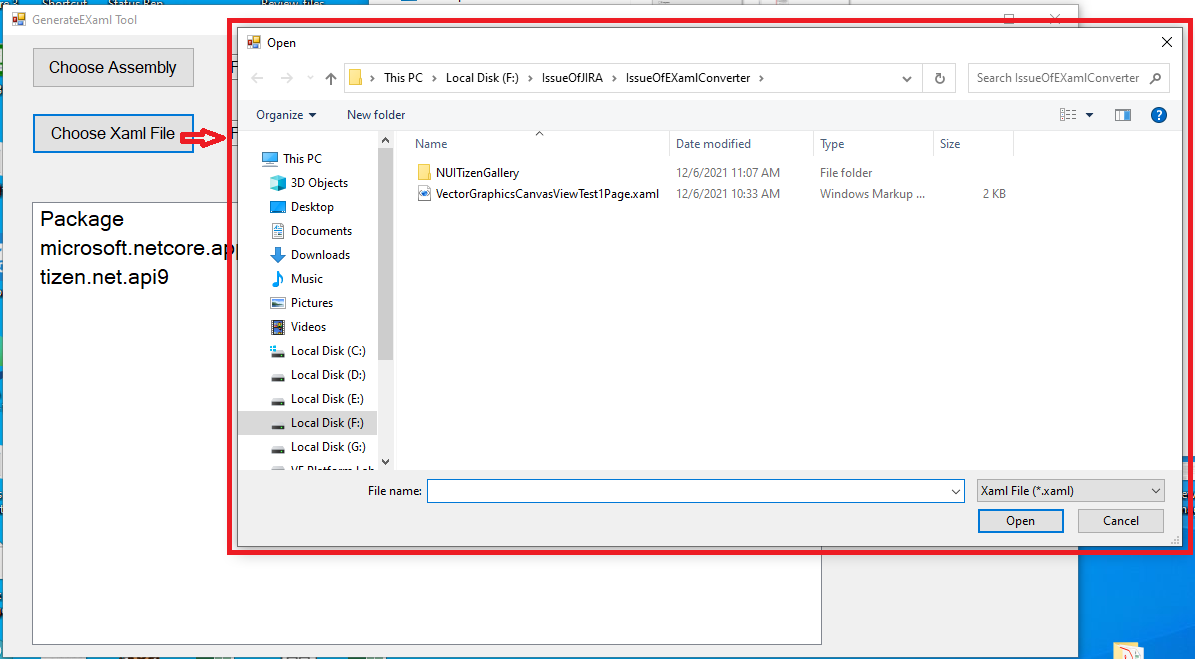Select IssueOfEXamlConverter breadcrumb segment

[x=688, y=78]
